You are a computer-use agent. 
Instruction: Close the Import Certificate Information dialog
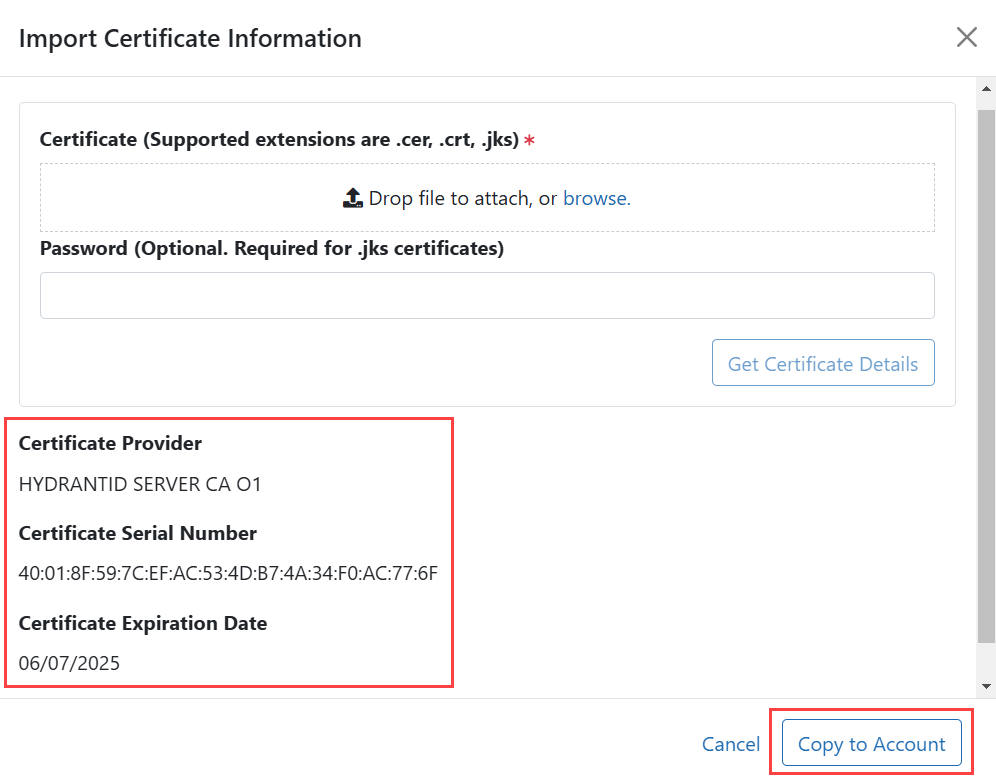click(x=966, y=37)
